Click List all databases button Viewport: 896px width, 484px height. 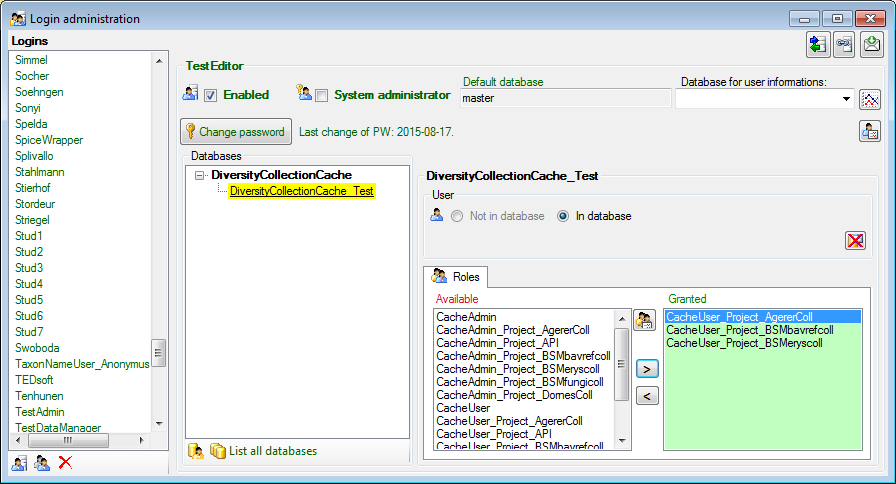[263, 451]
